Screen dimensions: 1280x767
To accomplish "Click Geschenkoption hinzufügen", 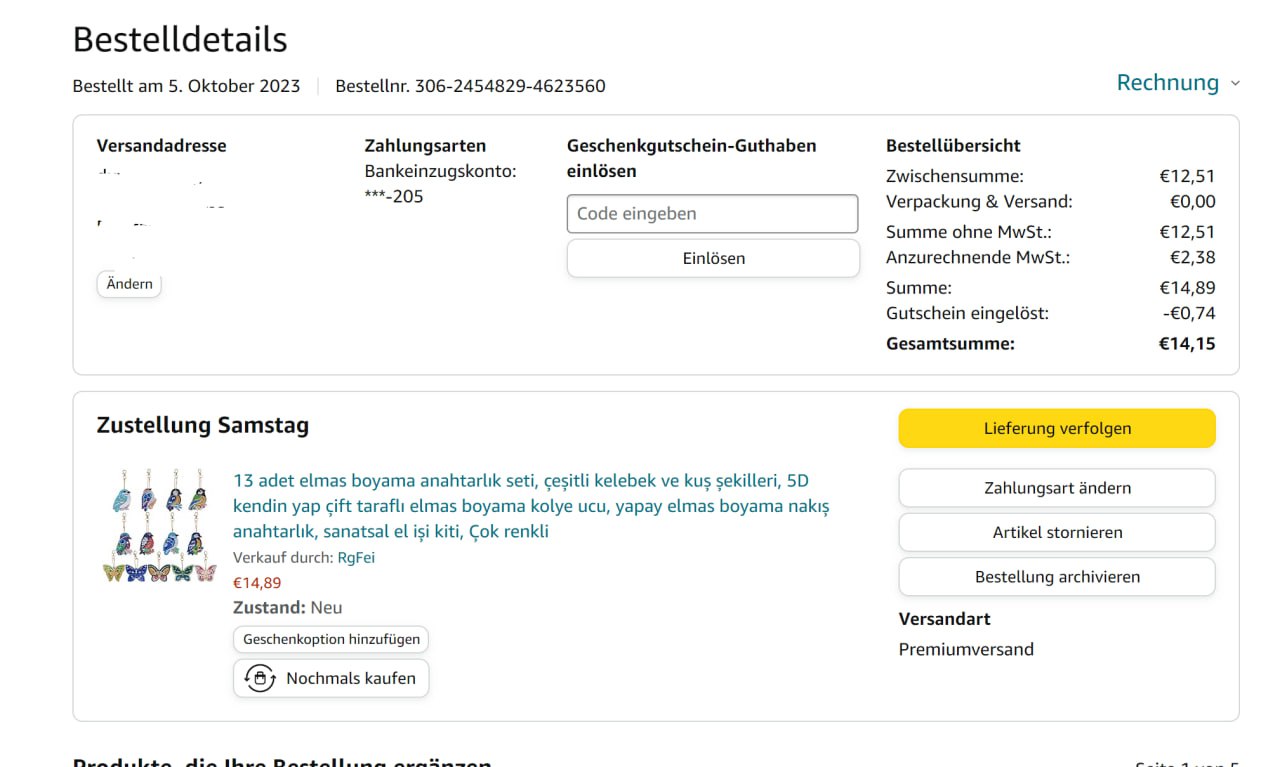I will pyautogui.click(x=331, y=639).
